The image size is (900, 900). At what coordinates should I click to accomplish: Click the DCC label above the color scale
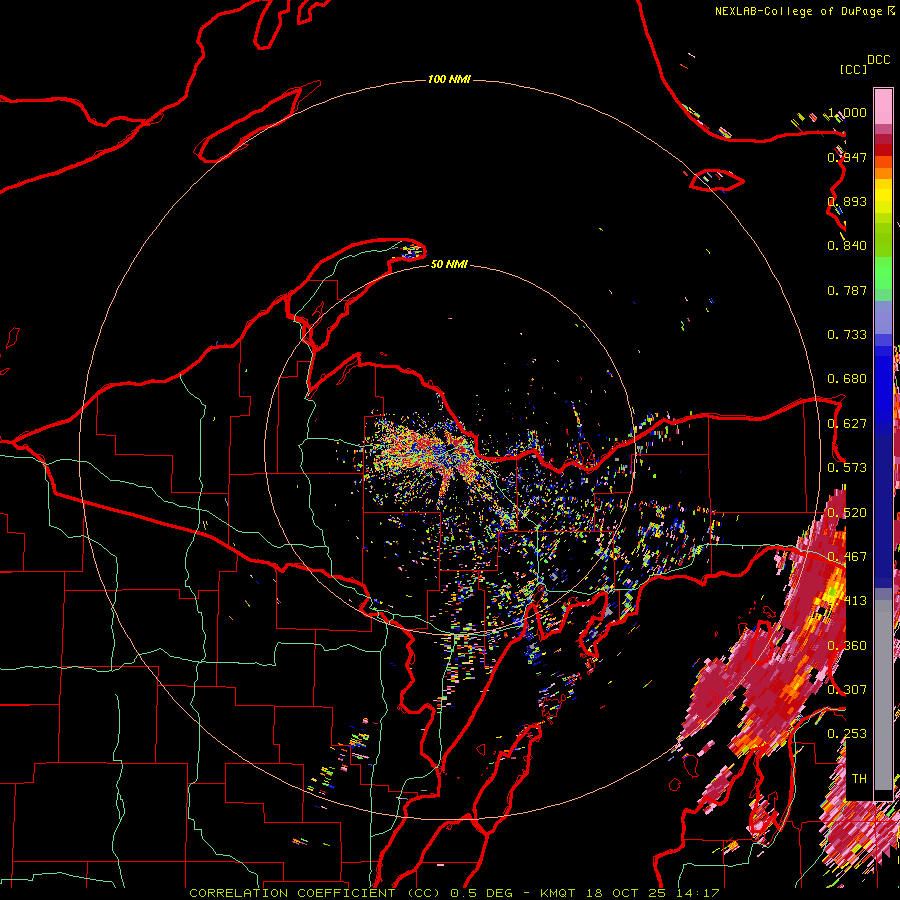879,60
